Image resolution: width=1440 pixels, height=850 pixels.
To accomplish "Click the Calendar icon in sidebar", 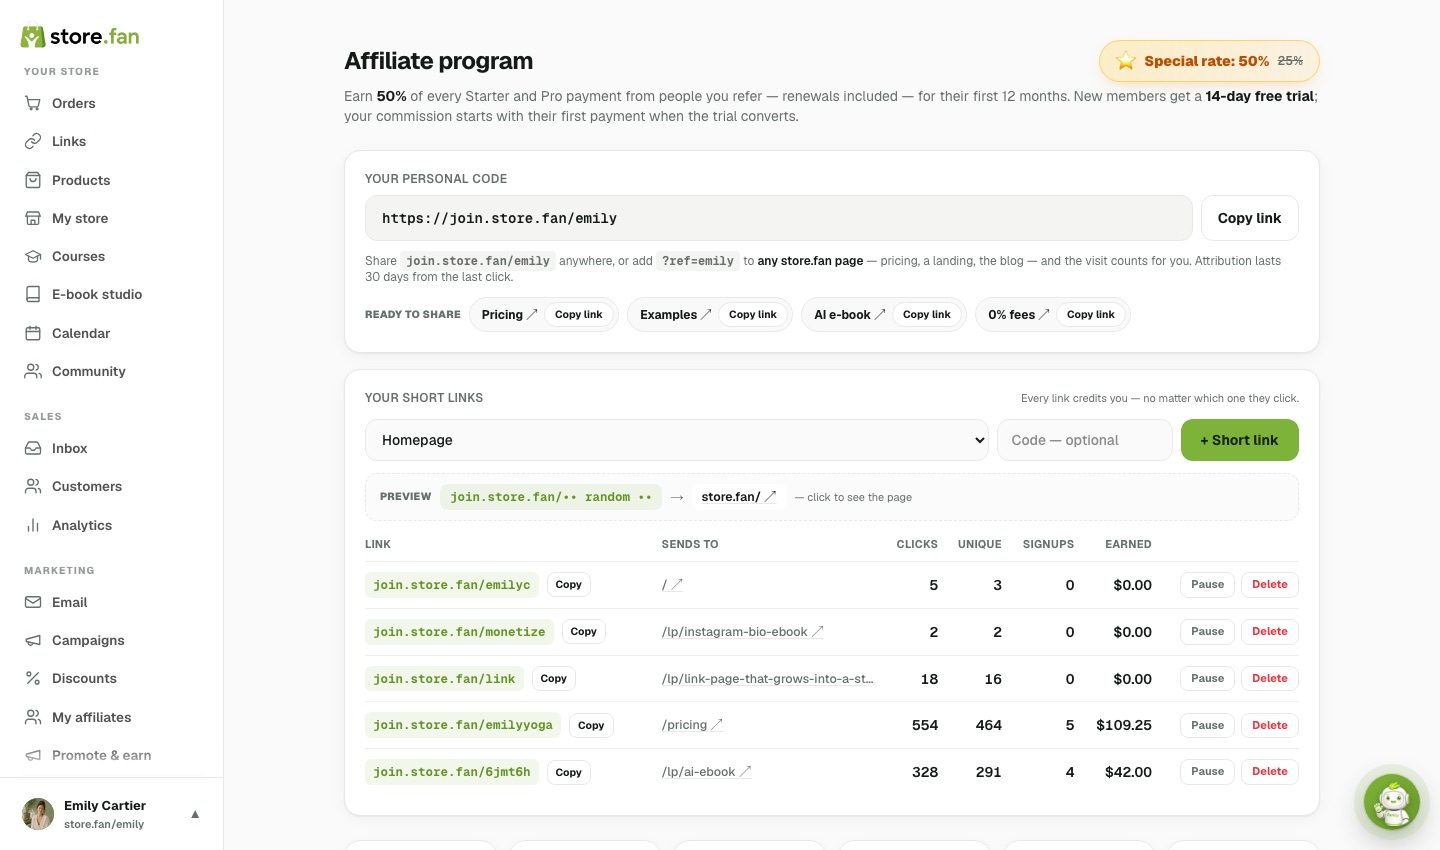I will pyautogui.click(x=33, y=333).
